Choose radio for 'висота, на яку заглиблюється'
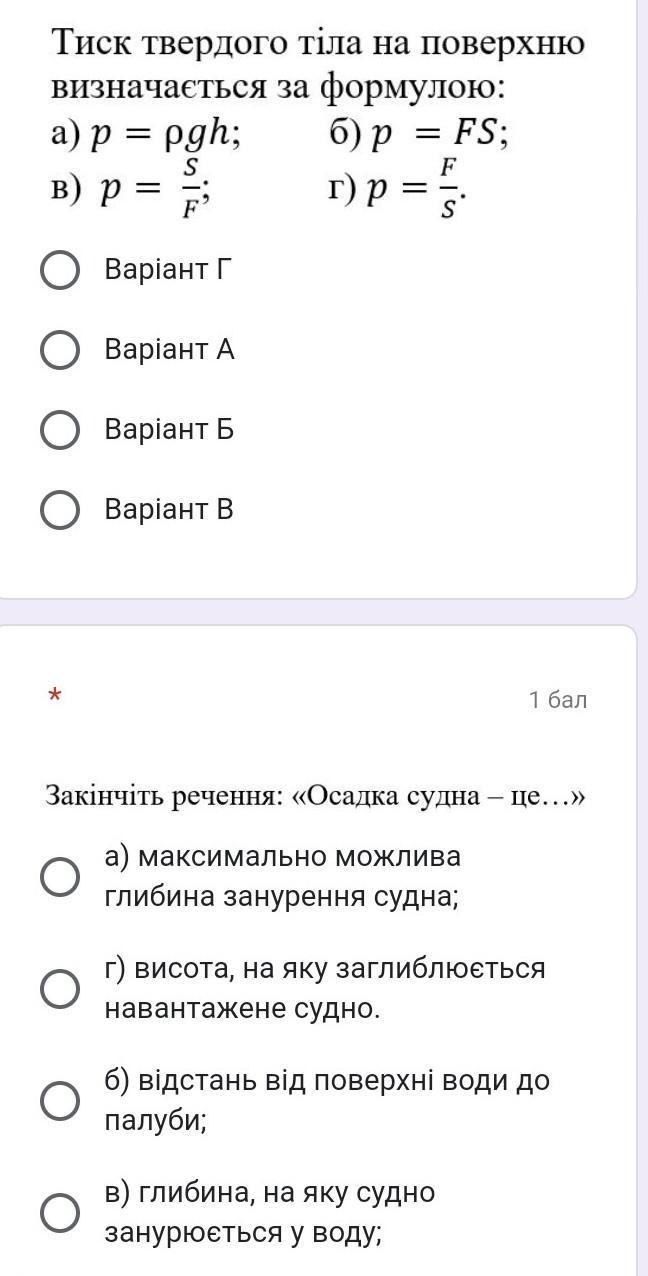The width and height of the screenshot is (648, 1276). [60, 989]
